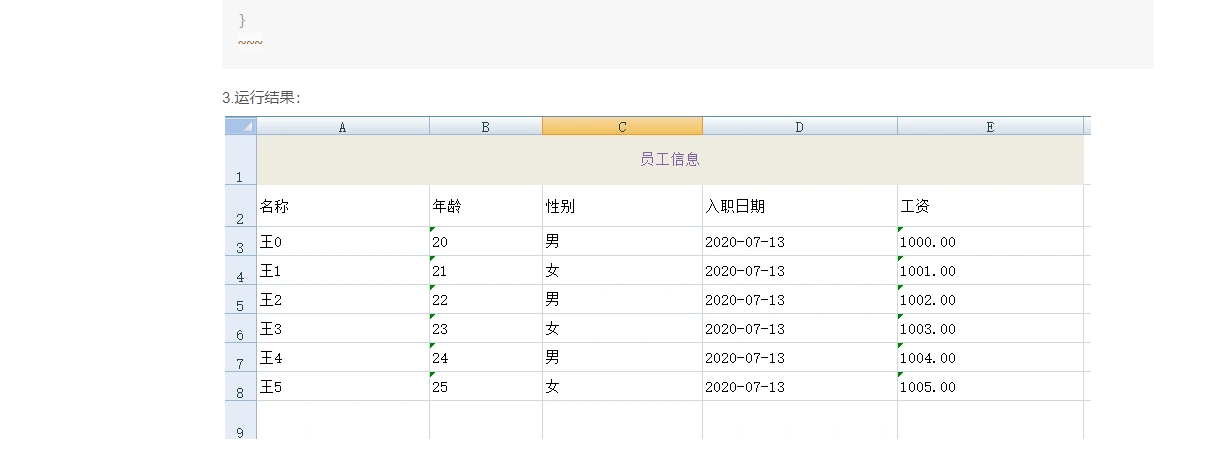Select the salary cell 1001.00
The height and width of the screenshot is (452, 1216).
[x=990, y=271]
